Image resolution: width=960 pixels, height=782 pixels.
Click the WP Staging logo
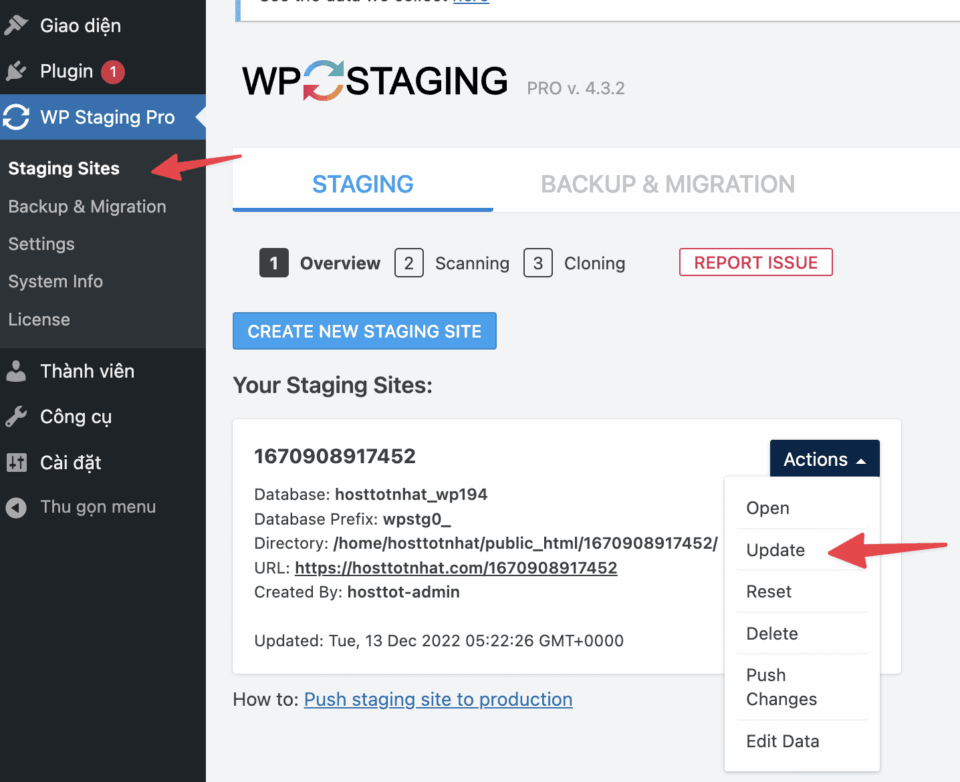coord(375,80)
